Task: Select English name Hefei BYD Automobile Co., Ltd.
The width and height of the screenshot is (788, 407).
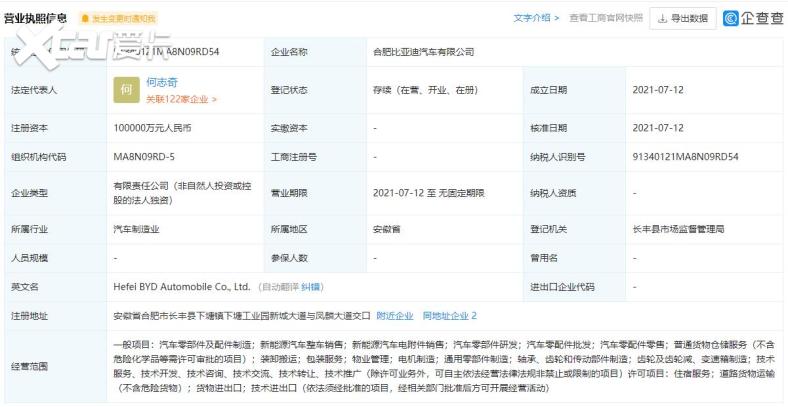Action: pos(182,287)
